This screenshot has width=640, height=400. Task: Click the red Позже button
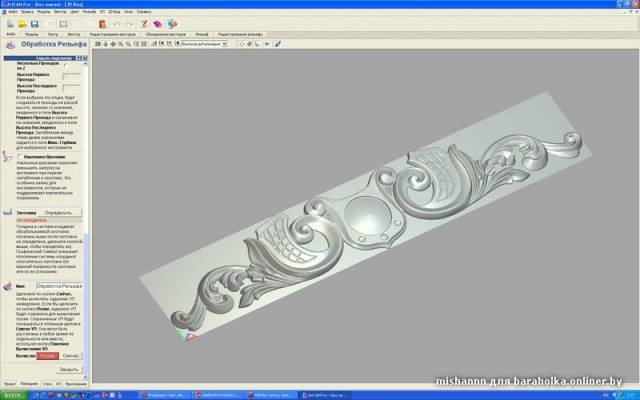[47, 356]
